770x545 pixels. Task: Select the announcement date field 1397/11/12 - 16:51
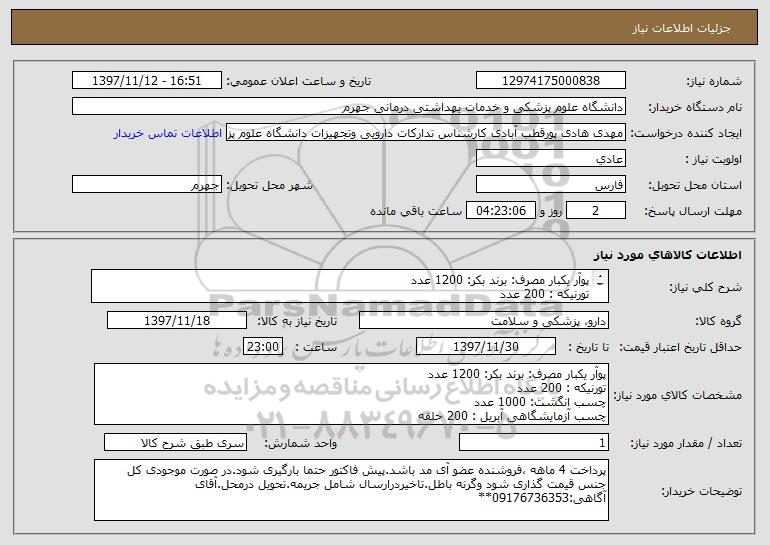click(x=147, y=81)
